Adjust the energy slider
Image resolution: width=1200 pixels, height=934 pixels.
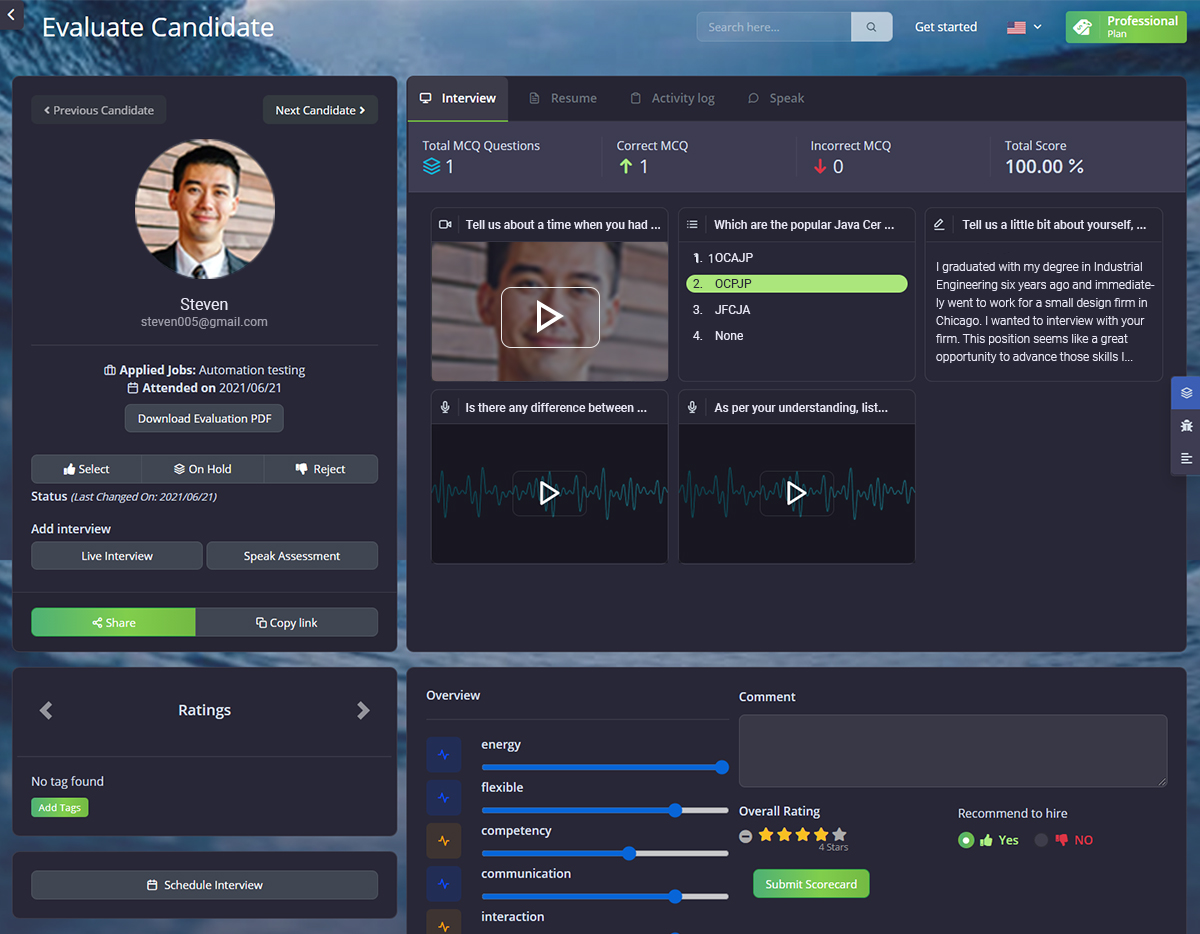point(605,767)
